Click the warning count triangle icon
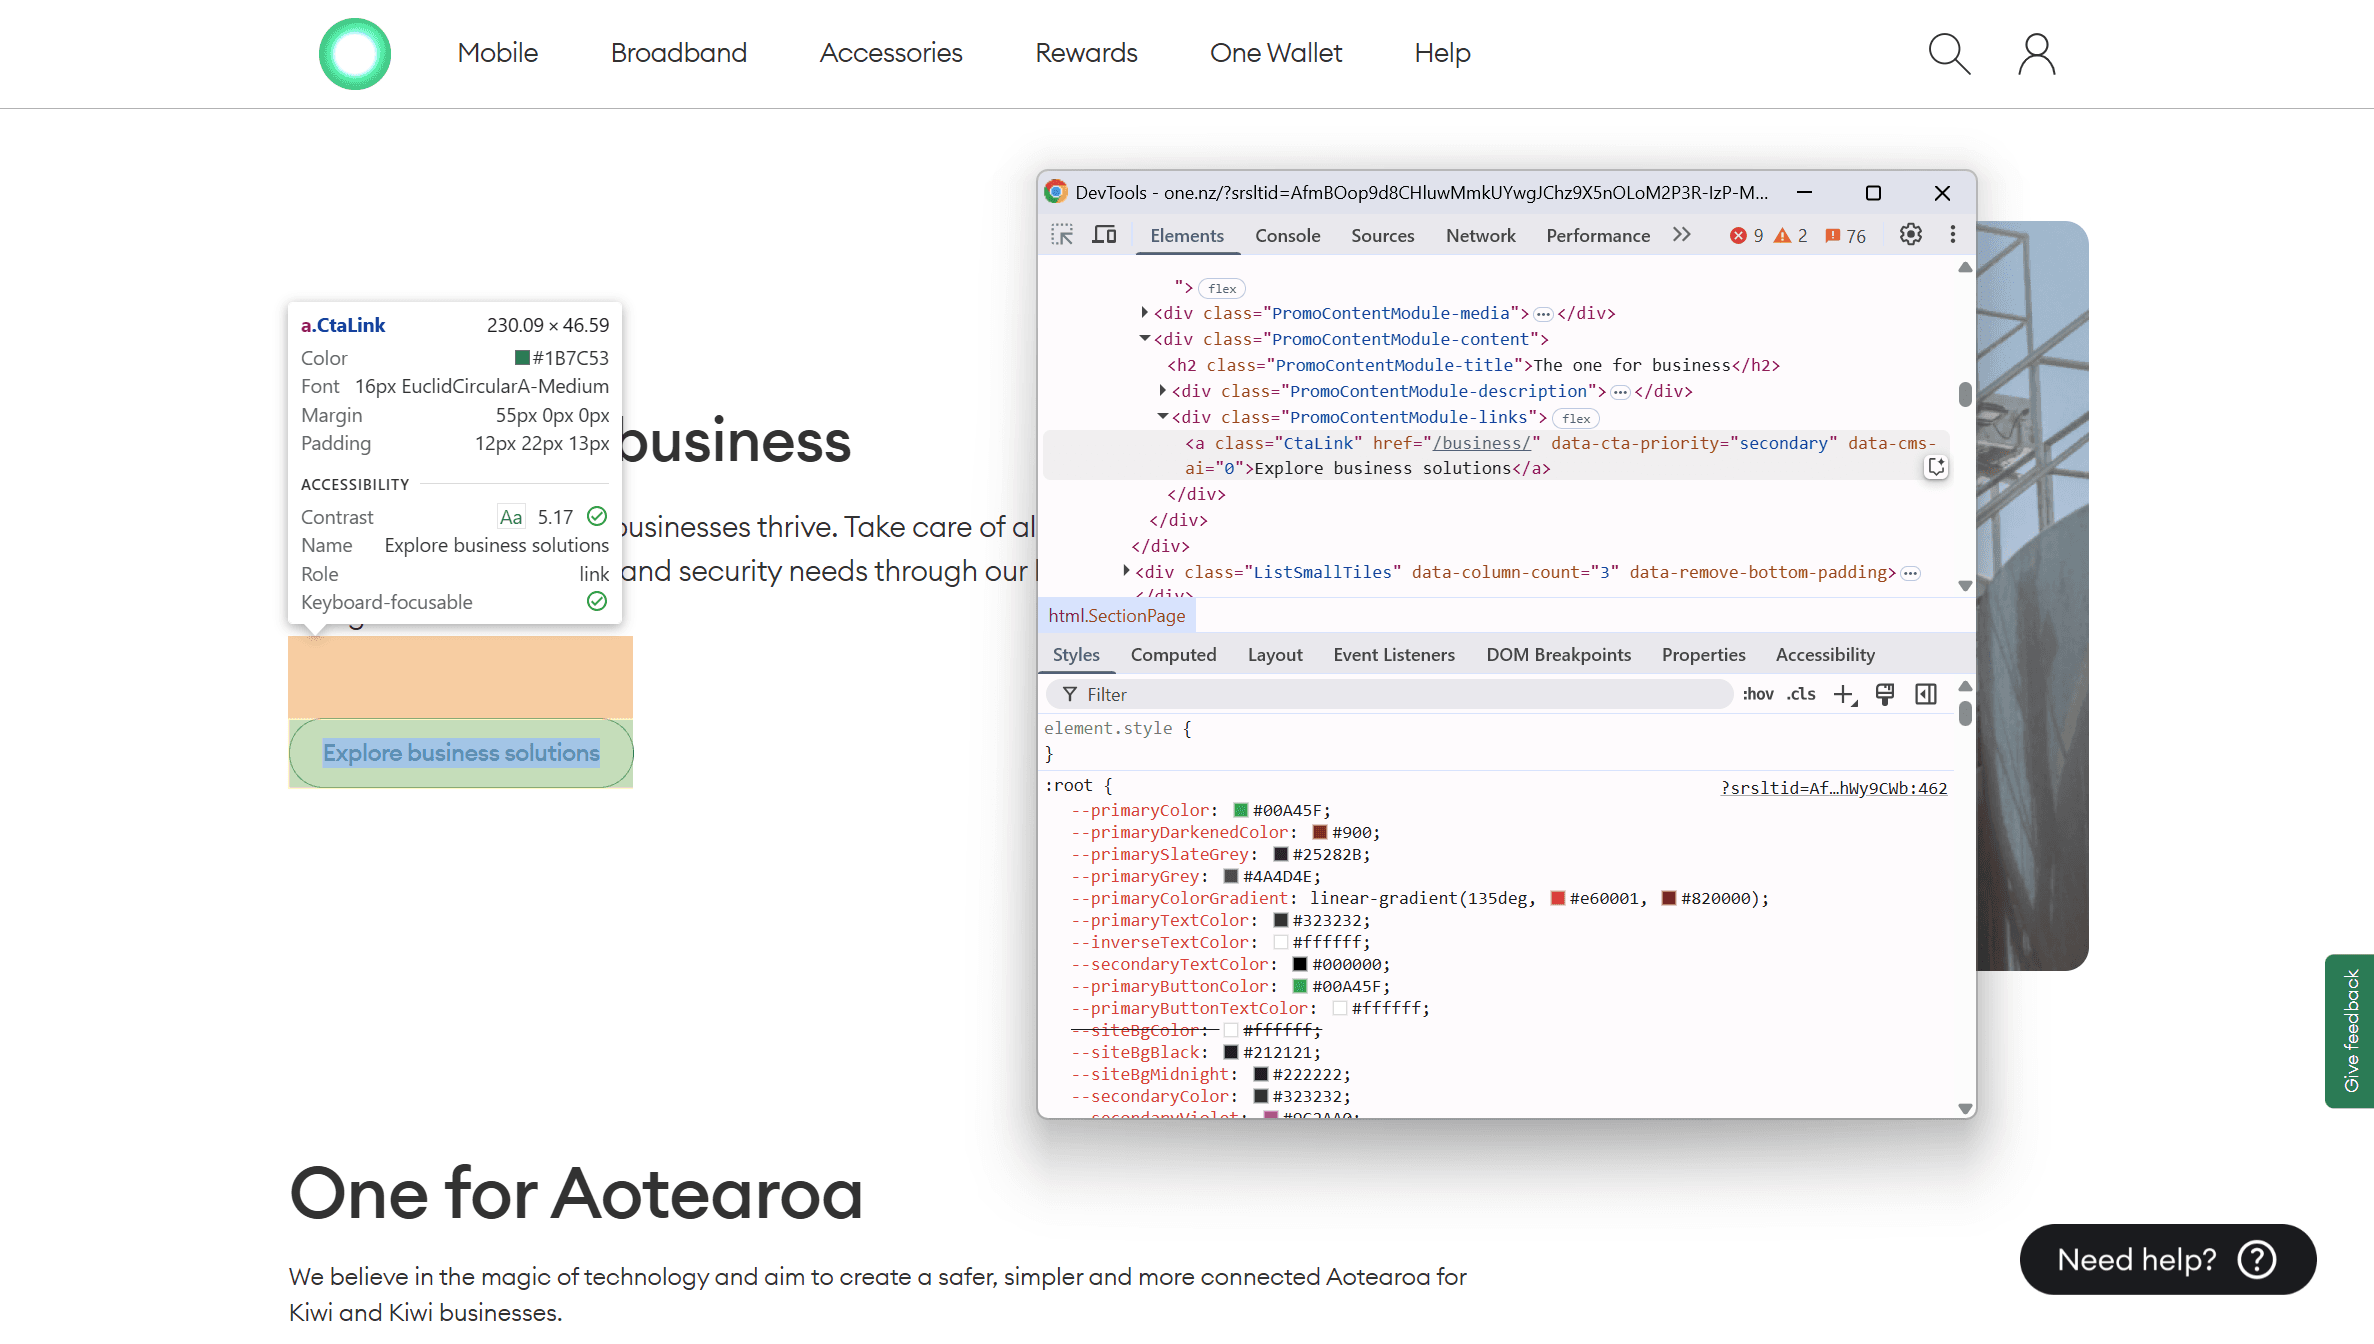The height and width of the screenshot is (1344, 2374). pyautogui.click(x=1782, y=236)
